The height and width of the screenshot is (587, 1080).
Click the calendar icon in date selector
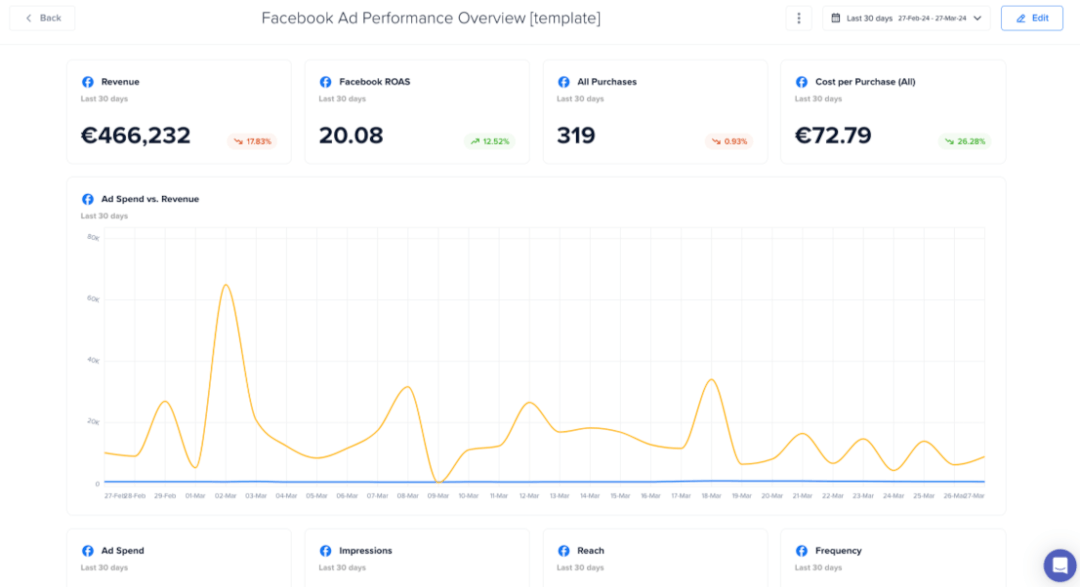[835, 18]
